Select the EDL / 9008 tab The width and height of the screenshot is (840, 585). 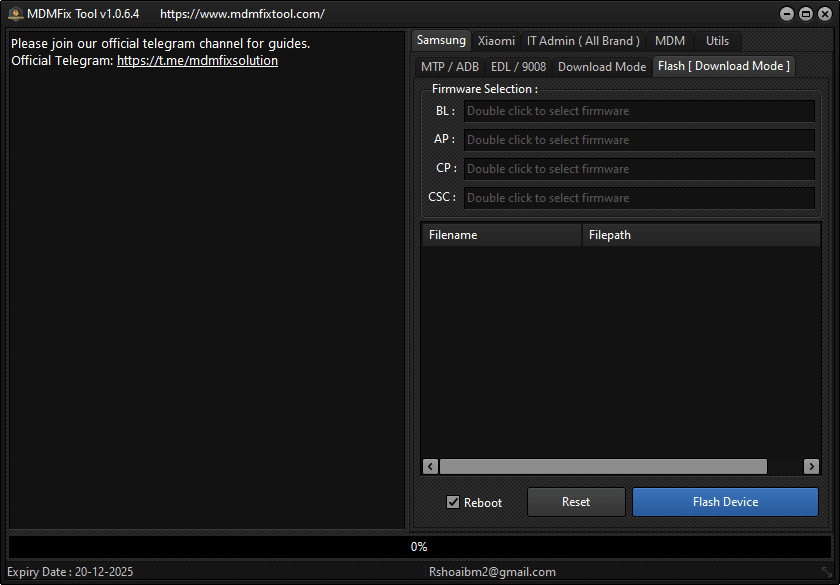pos(519,66)
